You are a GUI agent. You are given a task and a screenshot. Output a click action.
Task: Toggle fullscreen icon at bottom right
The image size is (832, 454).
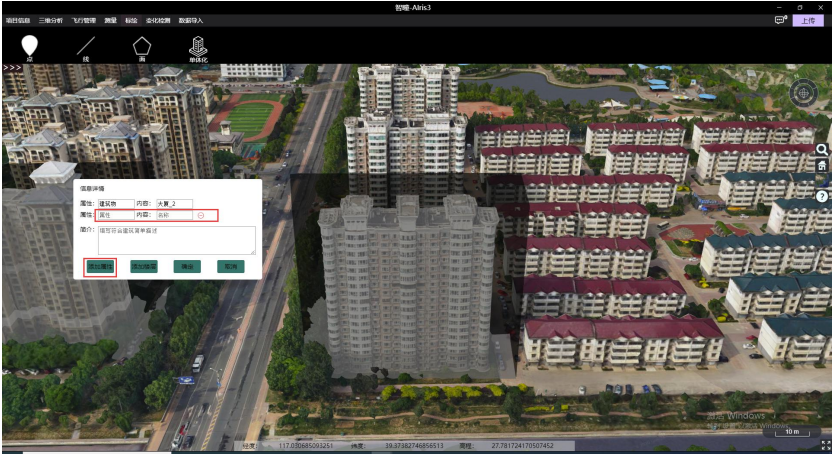coord(825,445)
